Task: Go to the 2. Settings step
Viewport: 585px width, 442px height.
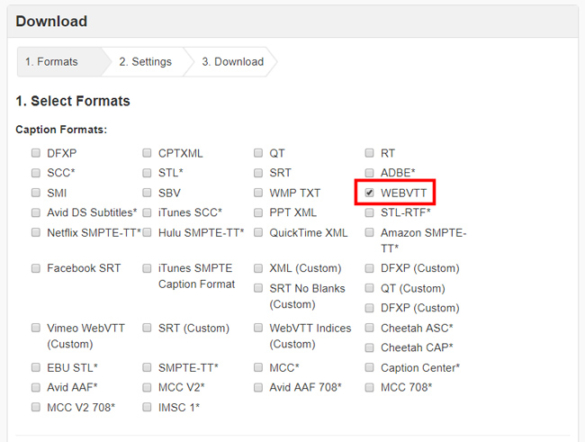Action: pyautogui.click(x=146, y=62)
